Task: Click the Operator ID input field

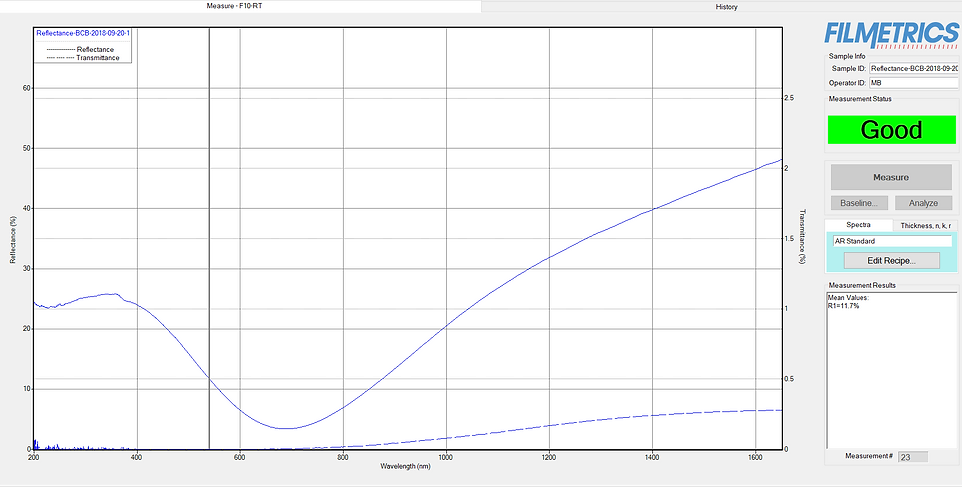Action: pyautogui.click(x=914, y=83)
